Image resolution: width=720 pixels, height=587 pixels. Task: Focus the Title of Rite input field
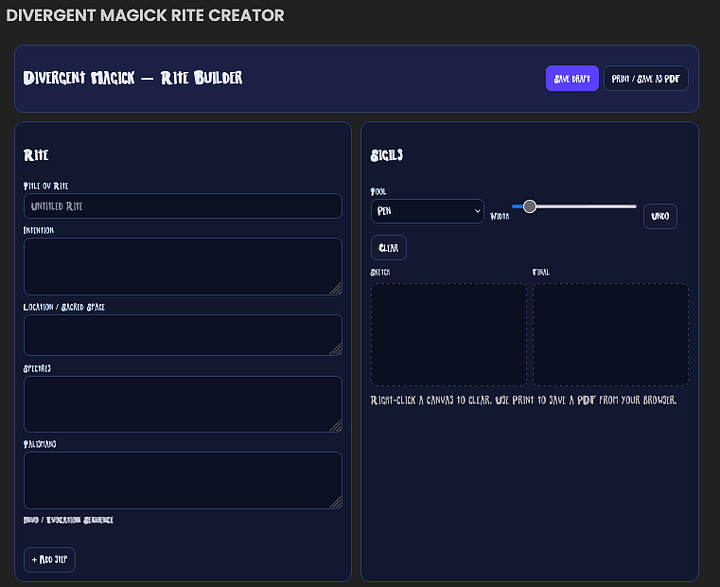tap(183, 206)
